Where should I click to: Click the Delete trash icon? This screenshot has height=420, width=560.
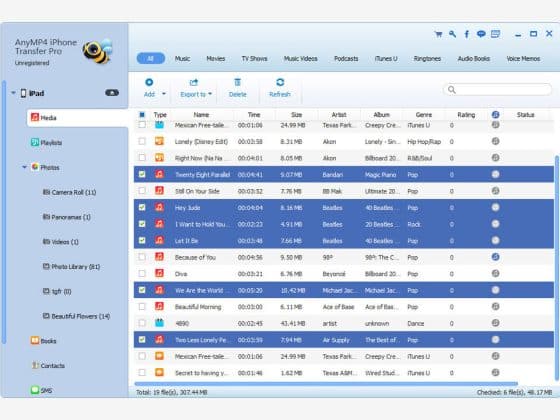238,82
